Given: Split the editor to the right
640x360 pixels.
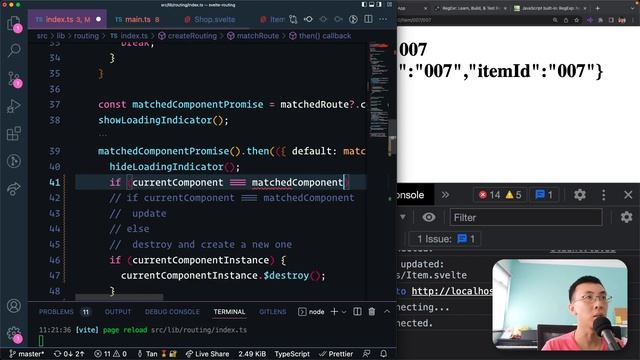Looking at the screenshot, I should click(368, 19).
